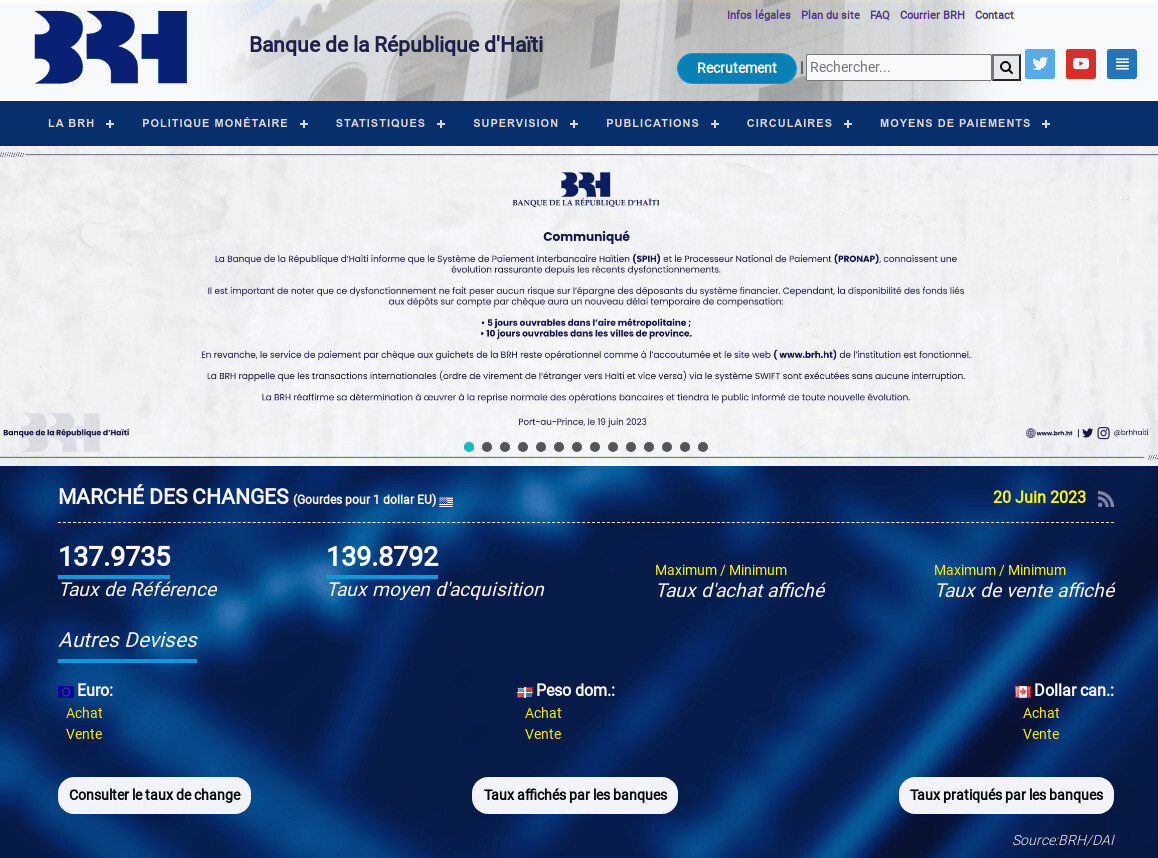This screenshot has width=1158, height=858.
Task: Select the fourth carousel dot
Action: (523, 447)
